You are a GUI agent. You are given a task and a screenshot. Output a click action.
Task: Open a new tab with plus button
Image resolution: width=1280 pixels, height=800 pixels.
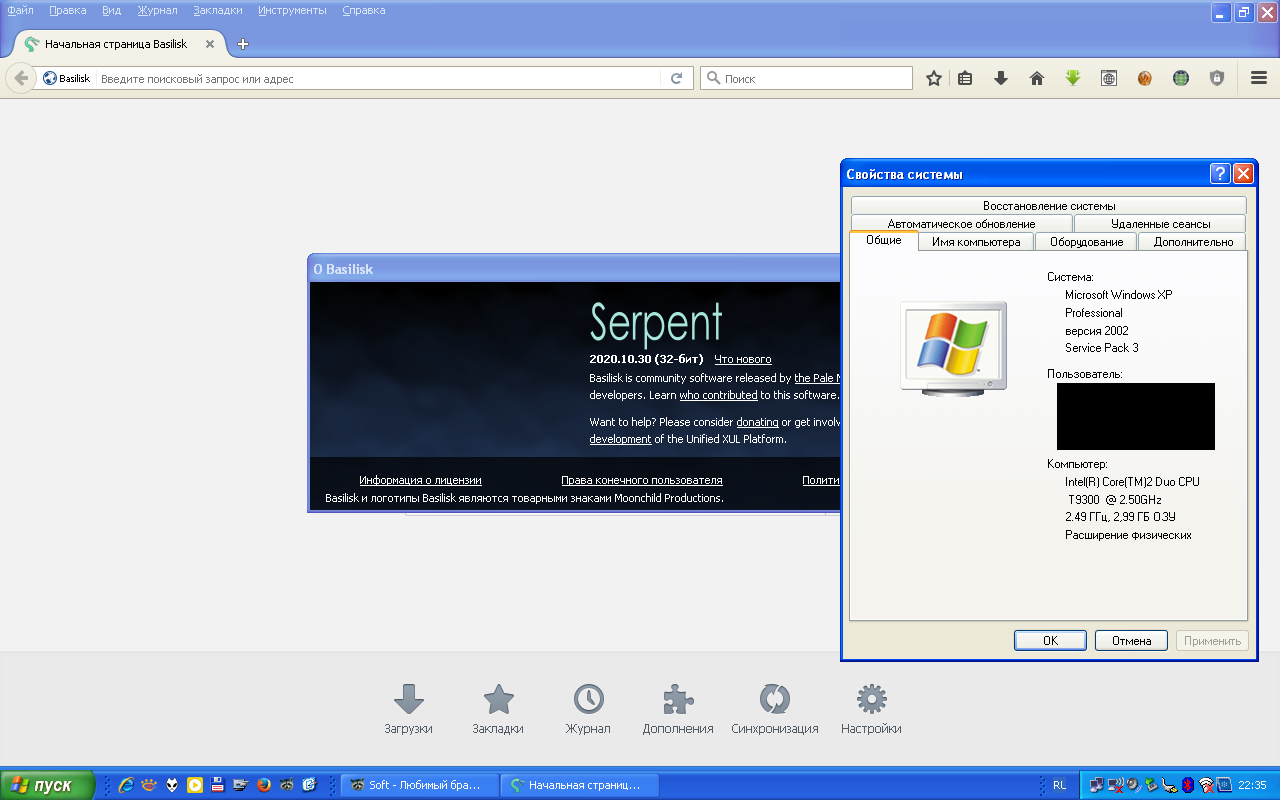click(243, 44)
